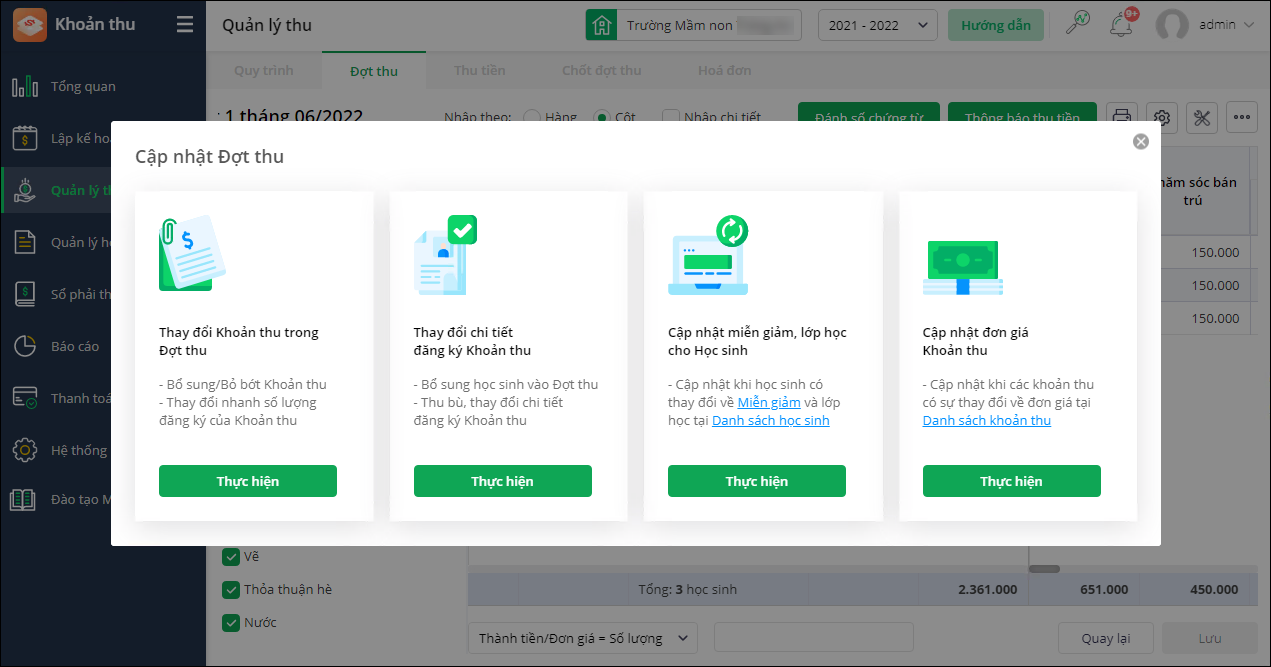
Task: Open Thành tiền/Đơn giá formula dropdown
Action: point(583,638)
